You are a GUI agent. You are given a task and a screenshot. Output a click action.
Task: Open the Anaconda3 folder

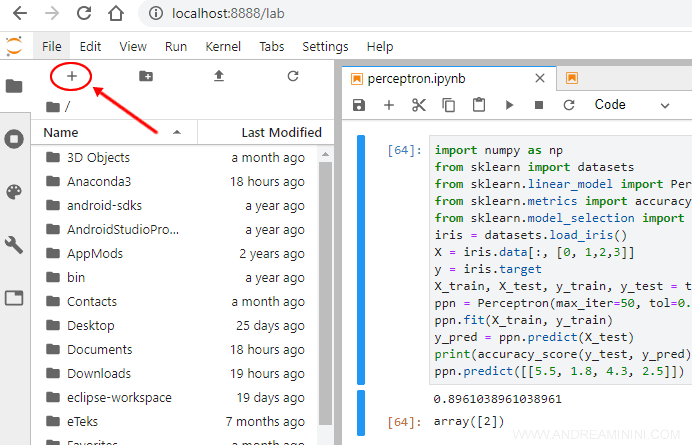point(98,181)
